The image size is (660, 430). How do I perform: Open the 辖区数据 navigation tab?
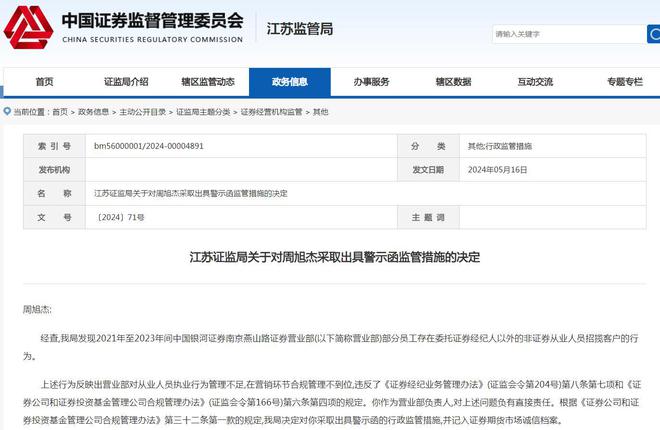click(x=453, y=82)
